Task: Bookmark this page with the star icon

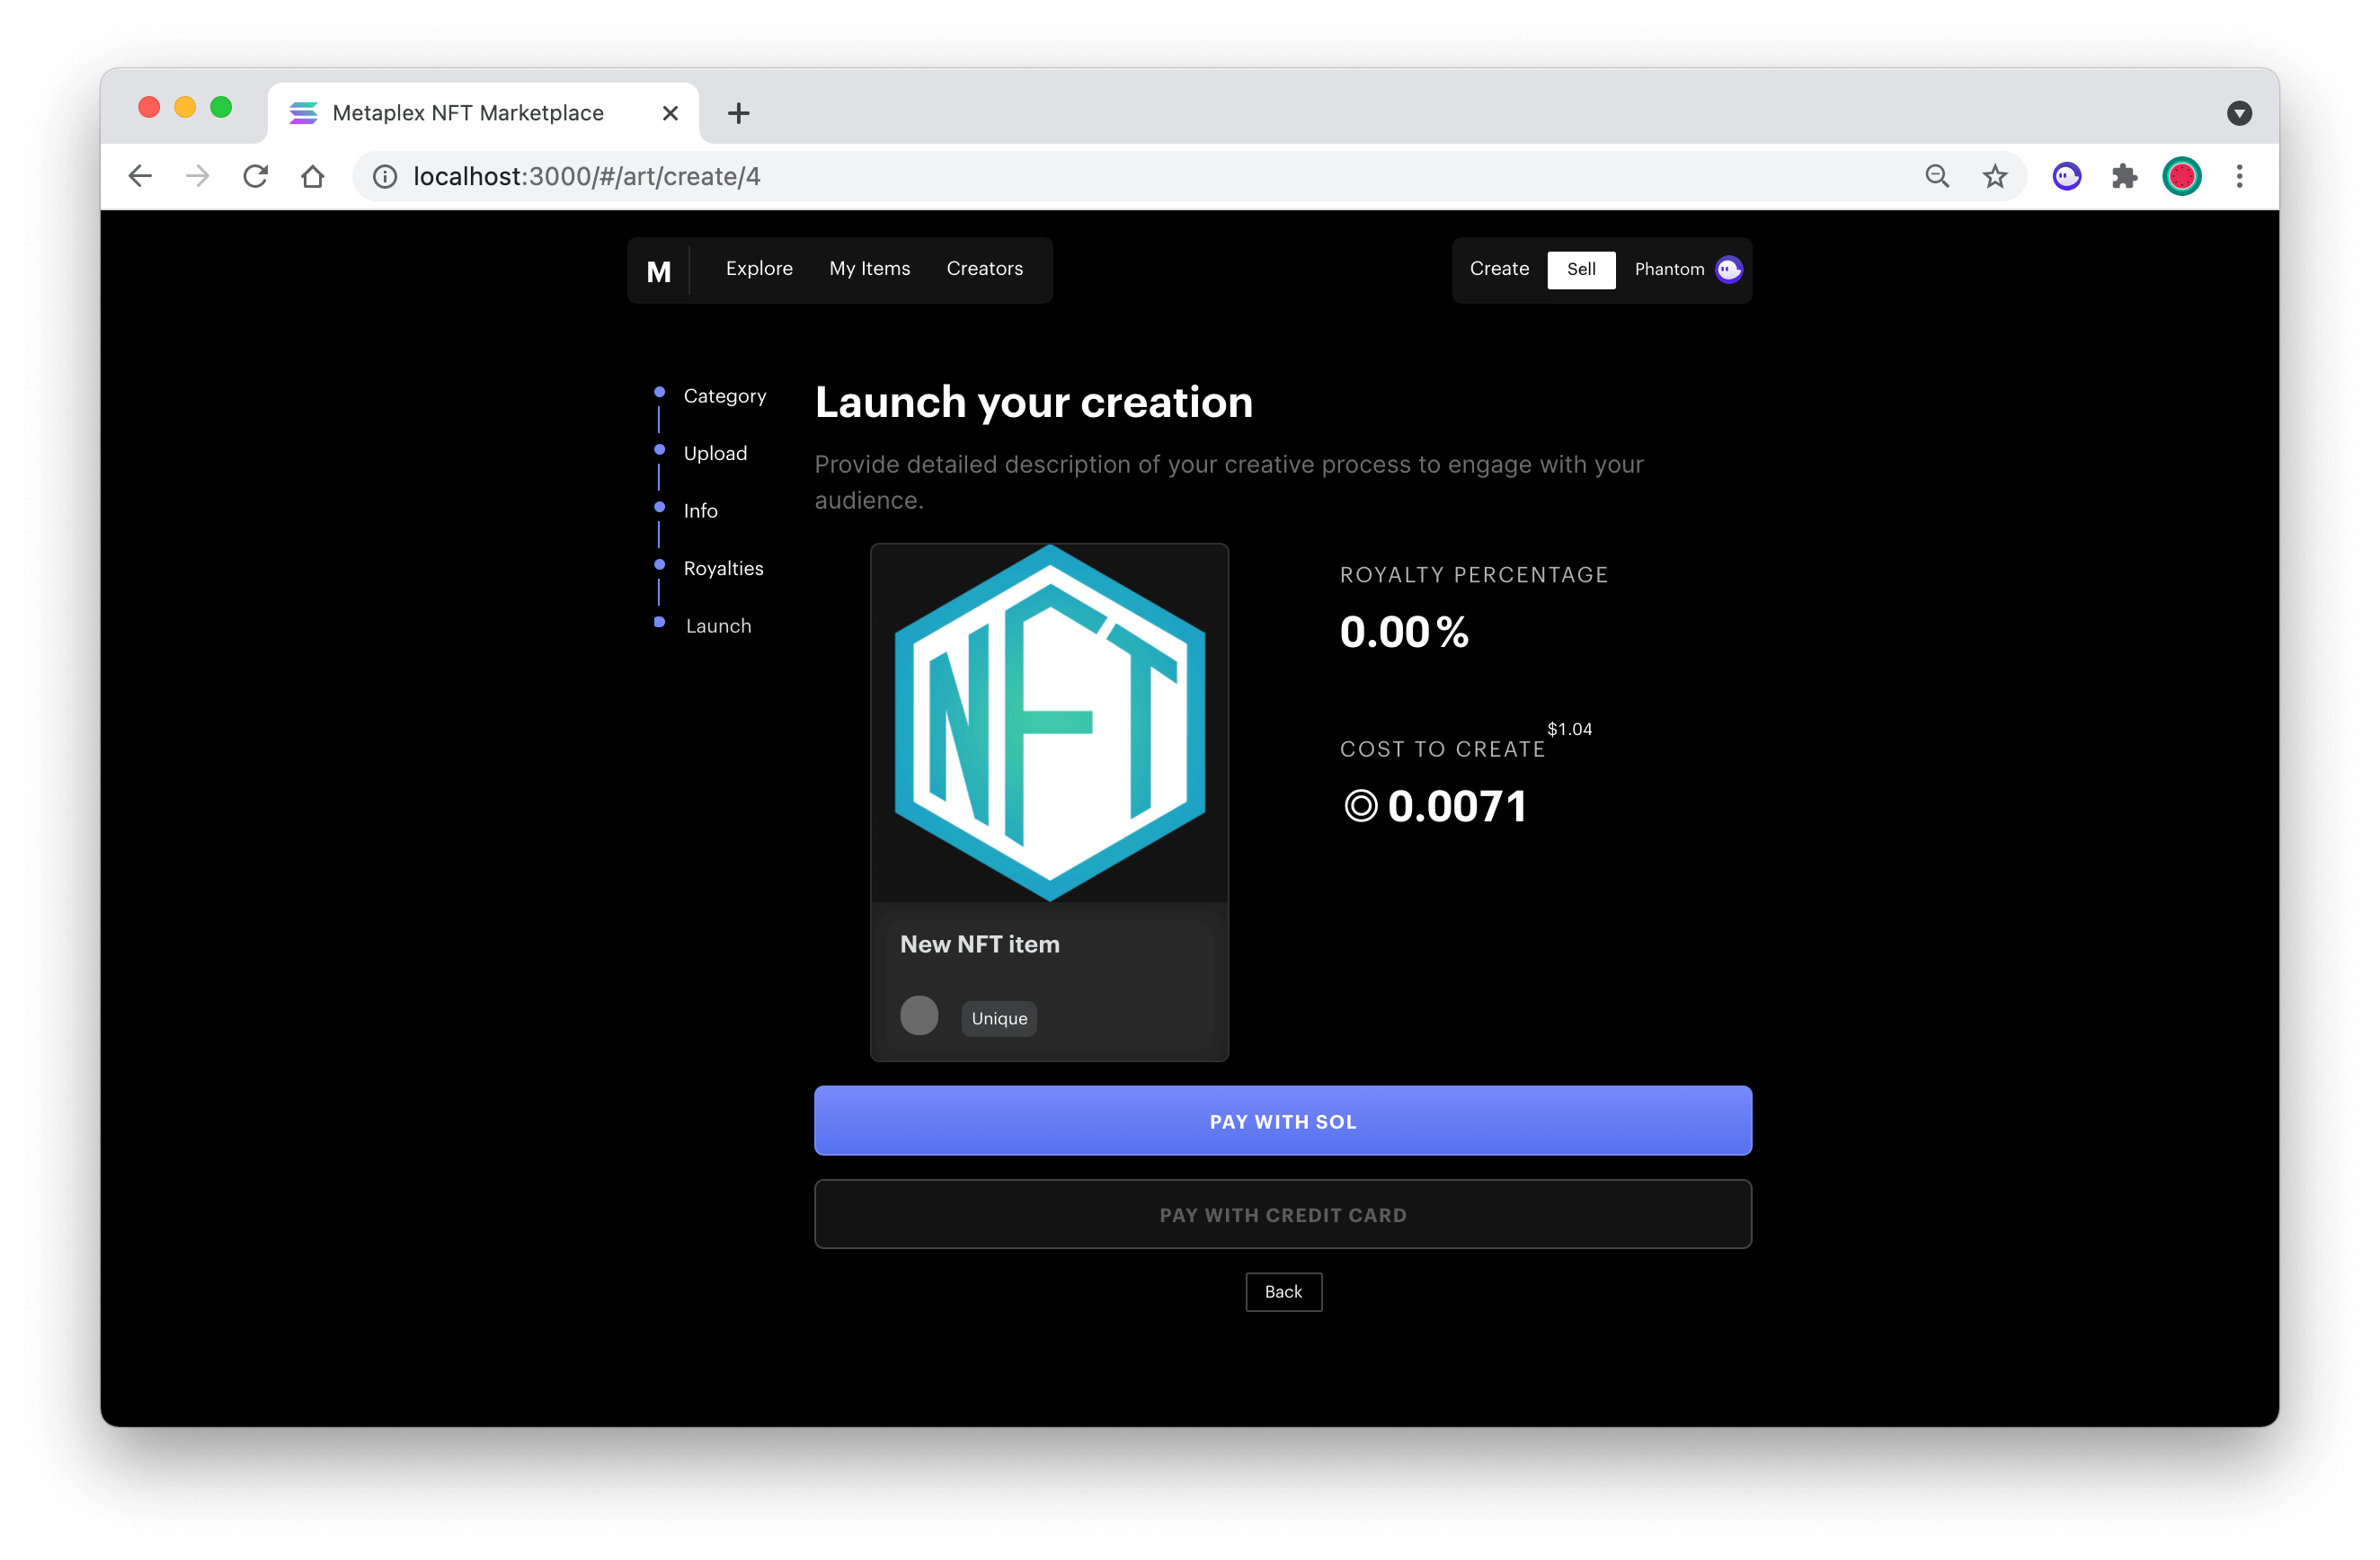Action: point(1995,177)
